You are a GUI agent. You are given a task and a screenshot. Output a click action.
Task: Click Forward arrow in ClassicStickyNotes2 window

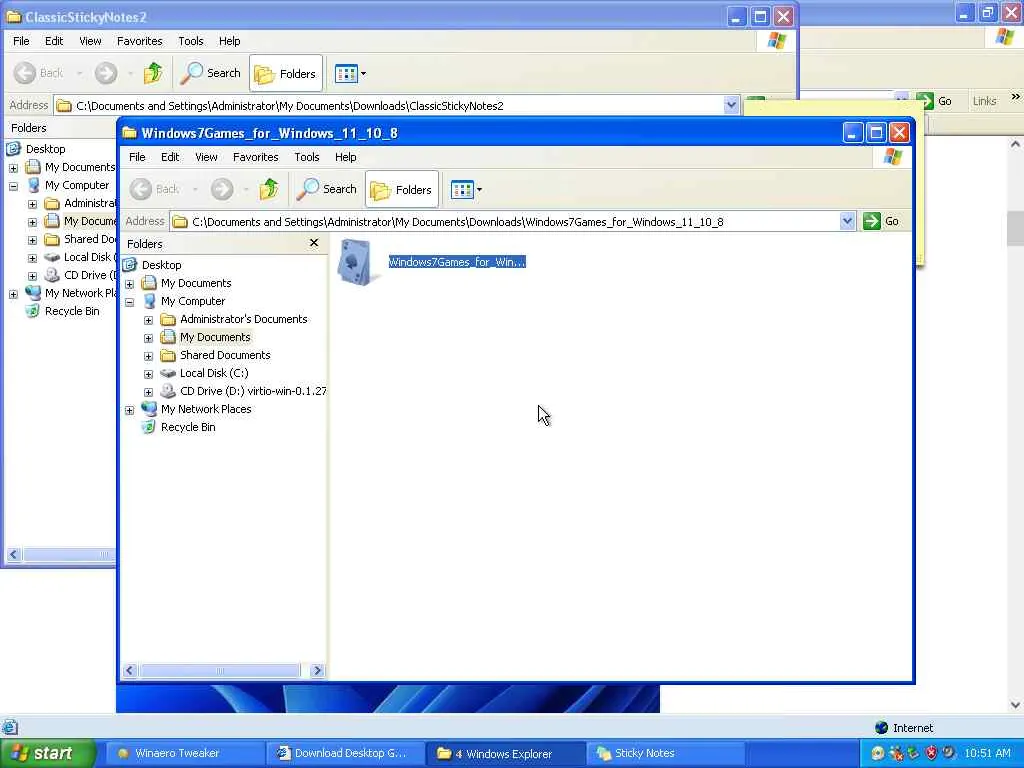click(106, 73)
